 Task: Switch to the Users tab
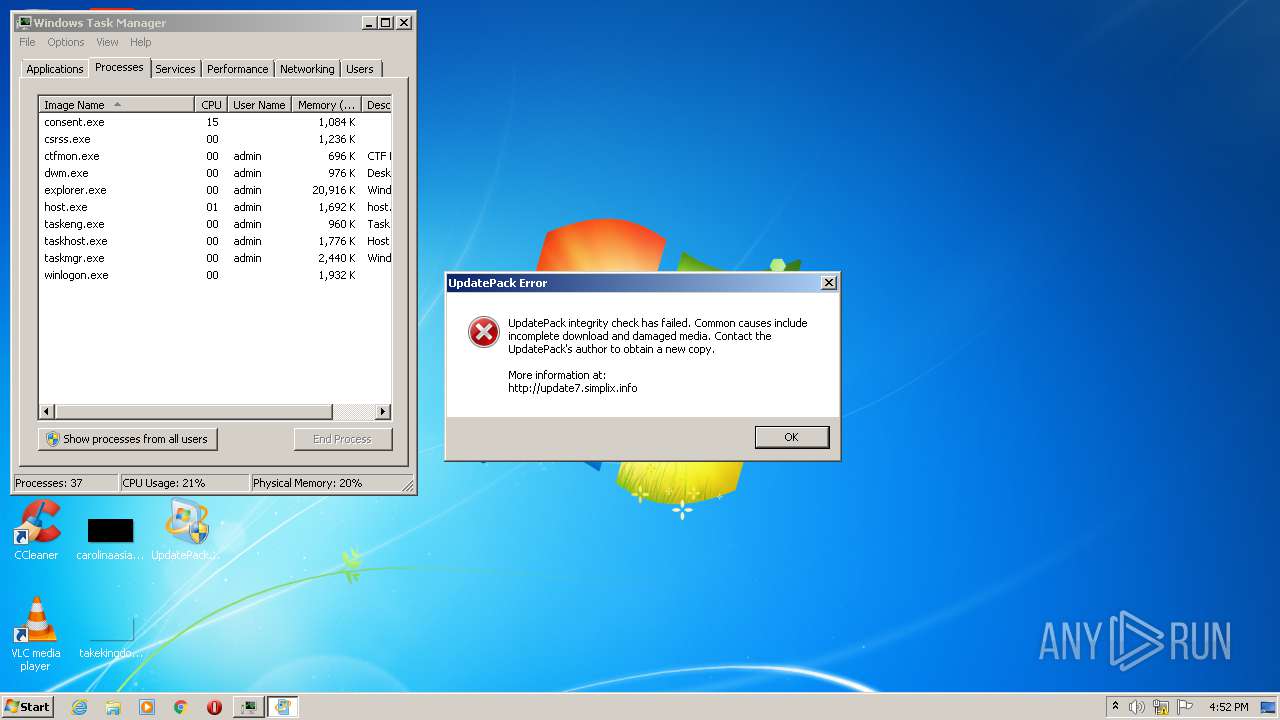[360, 69]
